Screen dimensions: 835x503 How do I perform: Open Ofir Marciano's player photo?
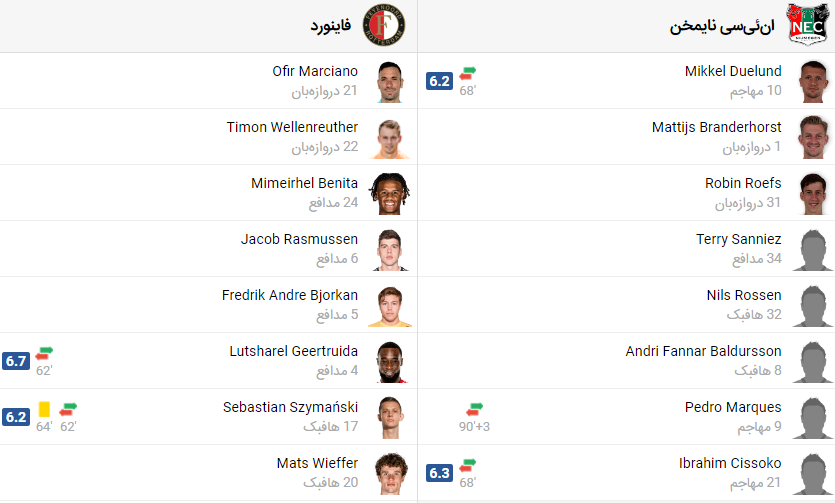point(388,82)
